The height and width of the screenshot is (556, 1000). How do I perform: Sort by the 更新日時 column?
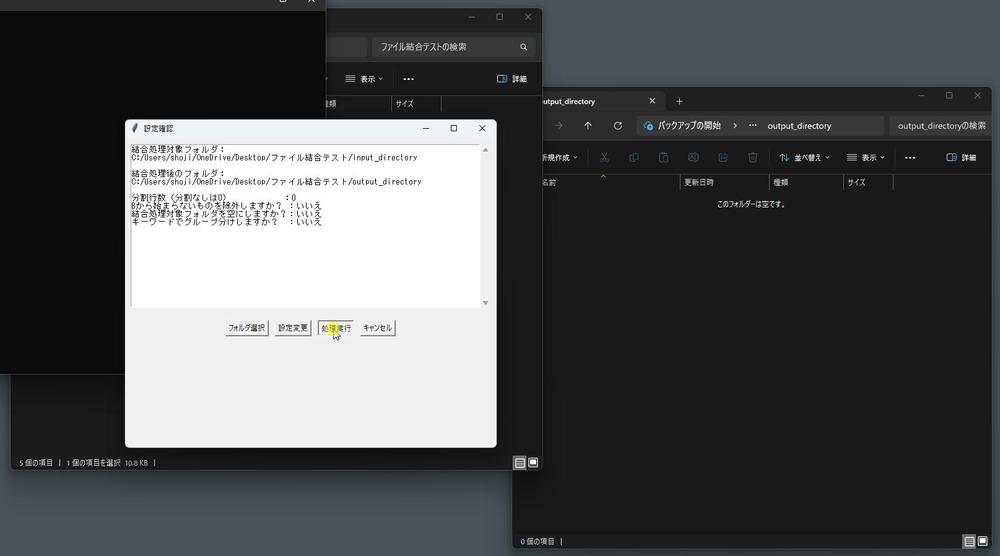tap(724, 182)
